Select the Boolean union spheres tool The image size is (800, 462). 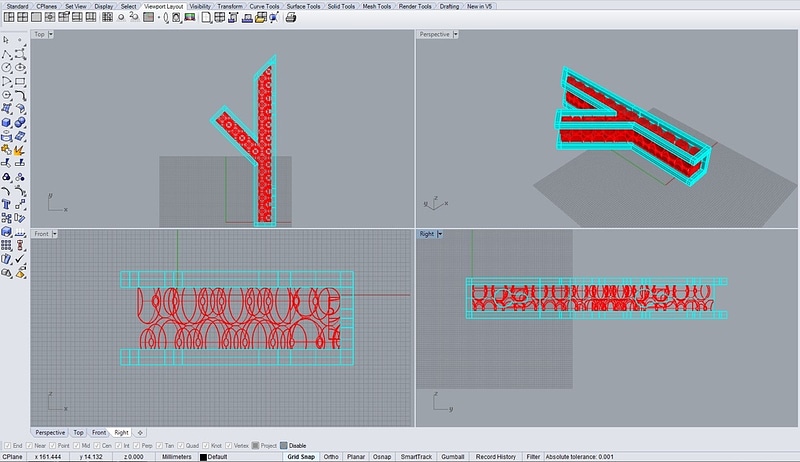20,122
